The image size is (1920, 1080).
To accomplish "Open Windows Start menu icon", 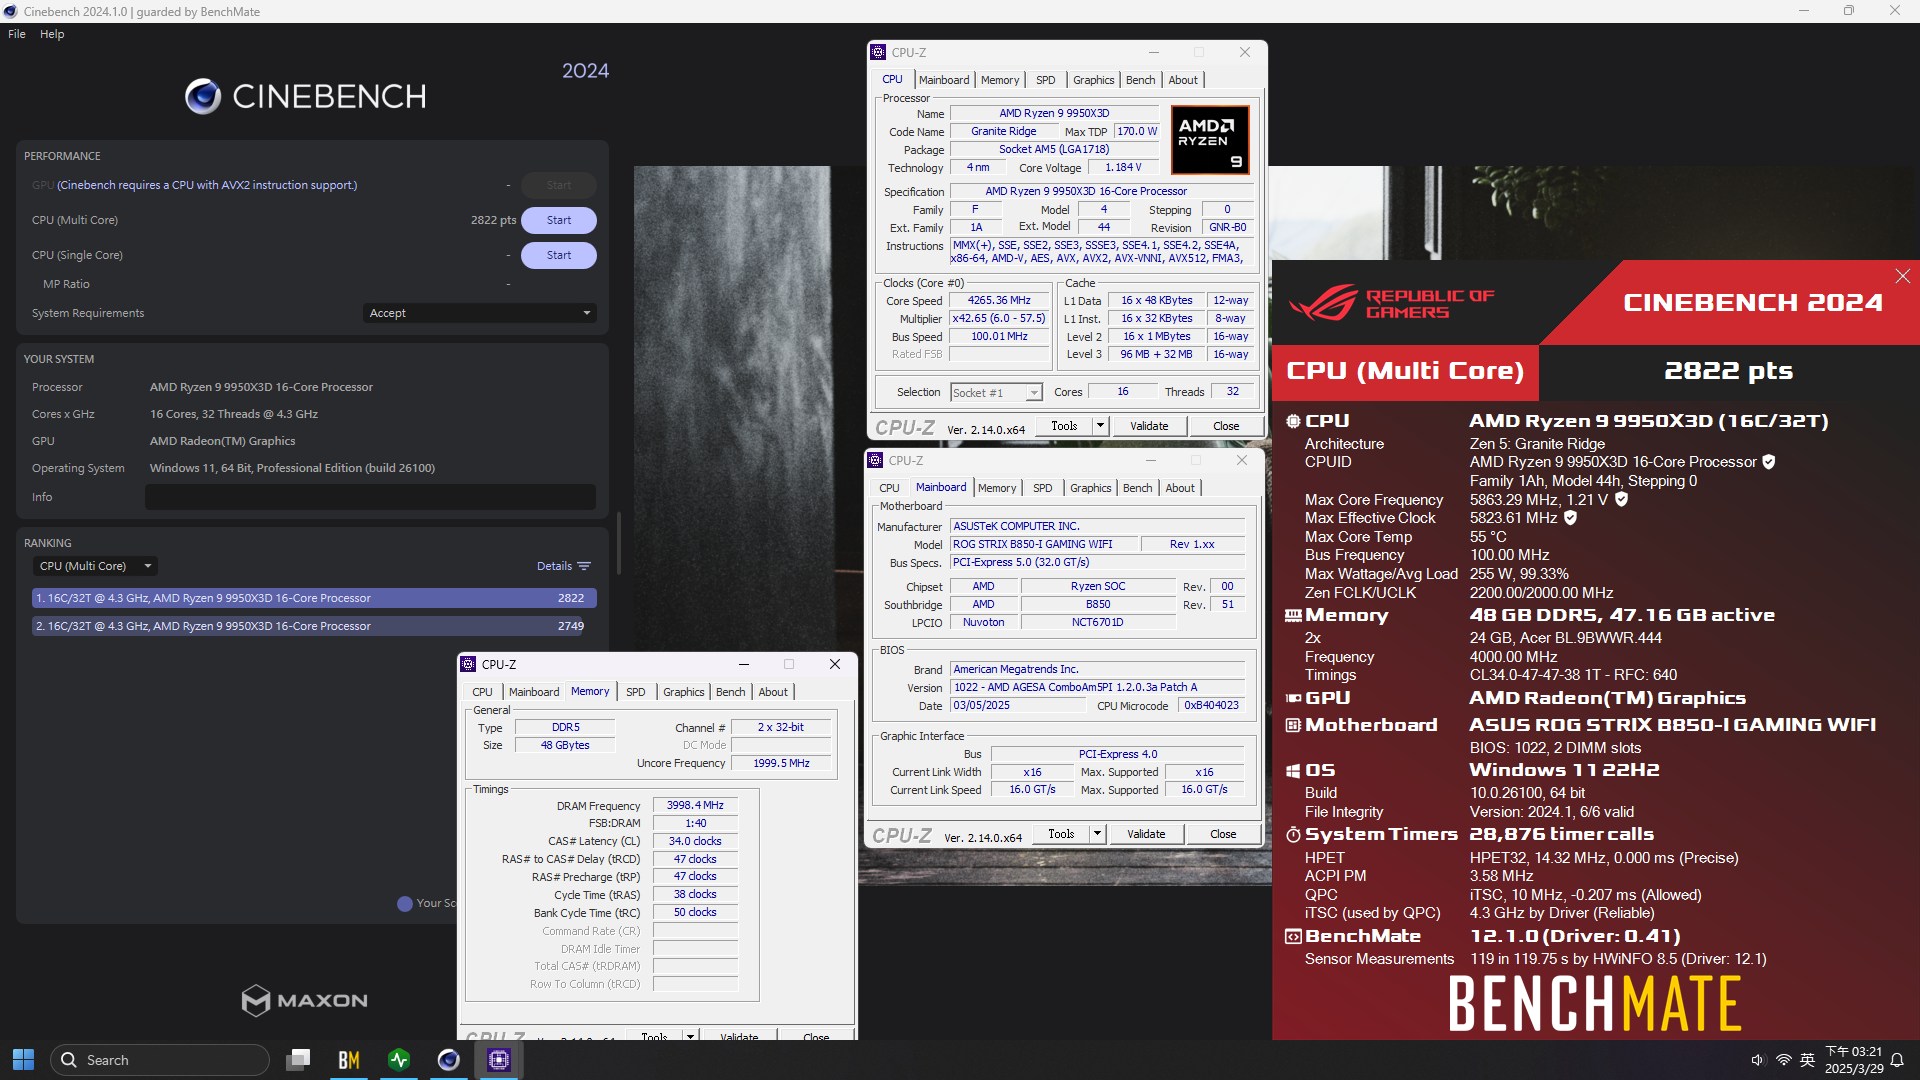I will pyautogui.click(x=23, y=1060).
